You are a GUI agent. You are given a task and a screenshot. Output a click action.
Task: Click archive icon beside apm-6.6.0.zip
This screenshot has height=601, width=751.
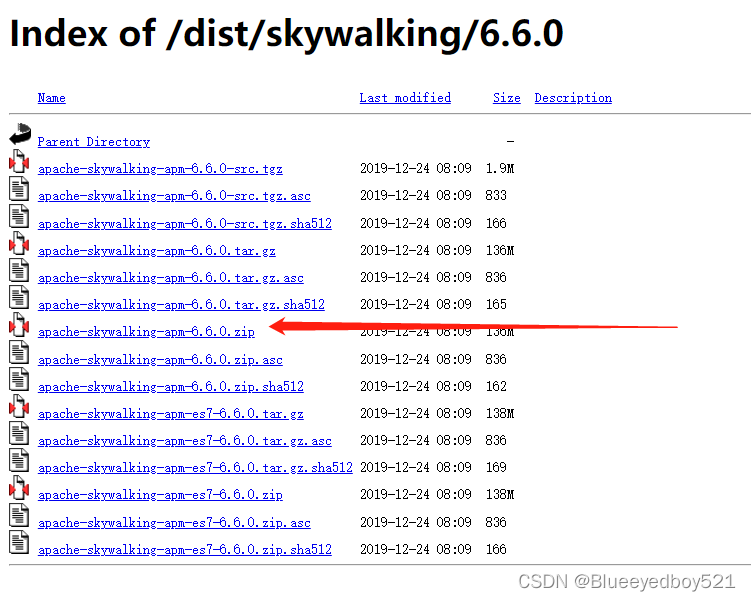pyautogui.click(x=19, y=324)
